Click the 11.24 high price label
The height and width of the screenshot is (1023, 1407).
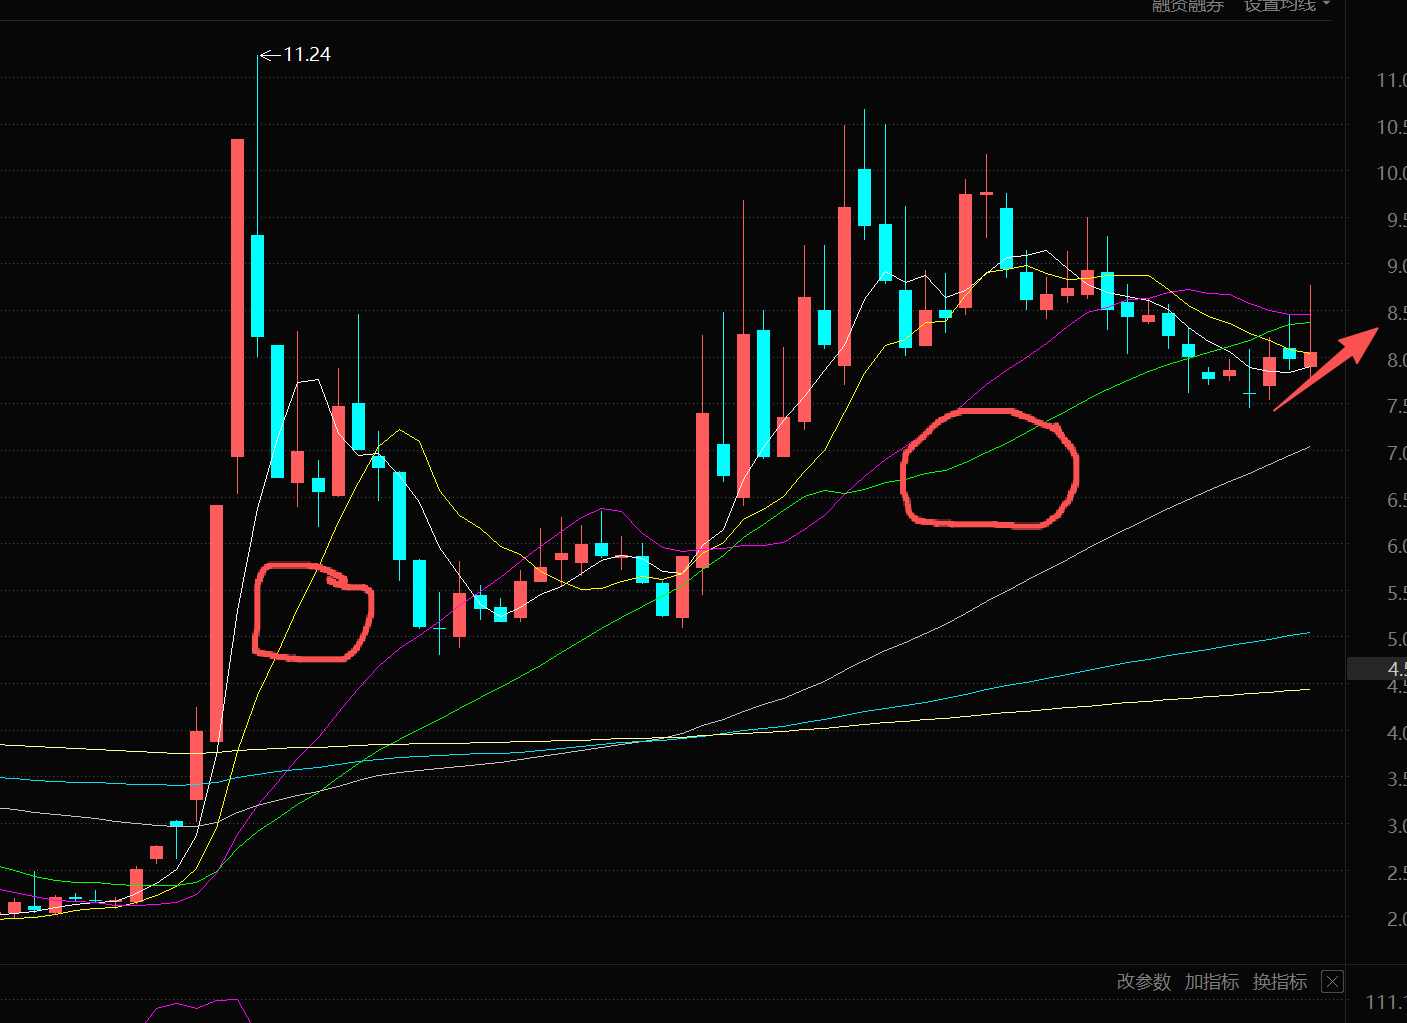pyautogui.click(x=307, y=55)
